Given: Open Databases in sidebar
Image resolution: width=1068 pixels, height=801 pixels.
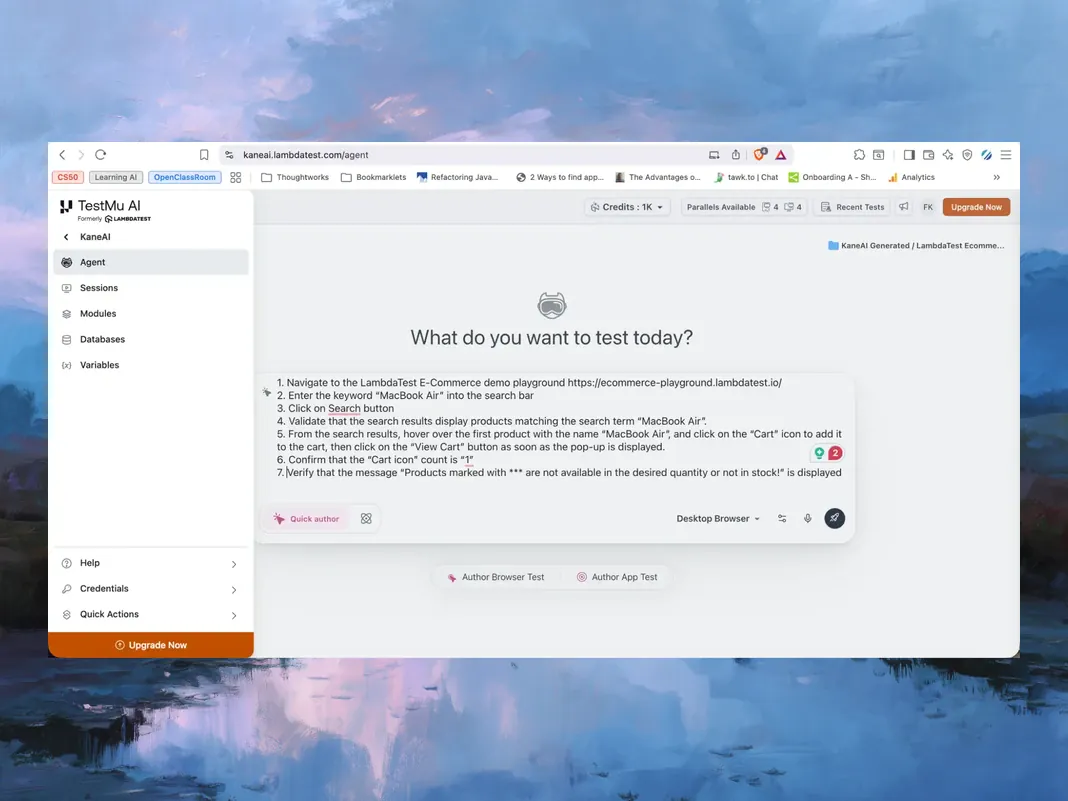Looking at the screenshot, I should pos(151,339).
